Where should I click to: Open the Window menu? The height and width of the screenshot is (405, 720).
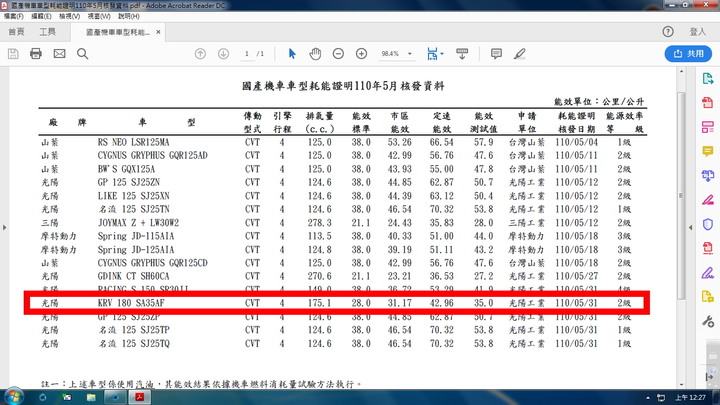[x=99, y=16]
